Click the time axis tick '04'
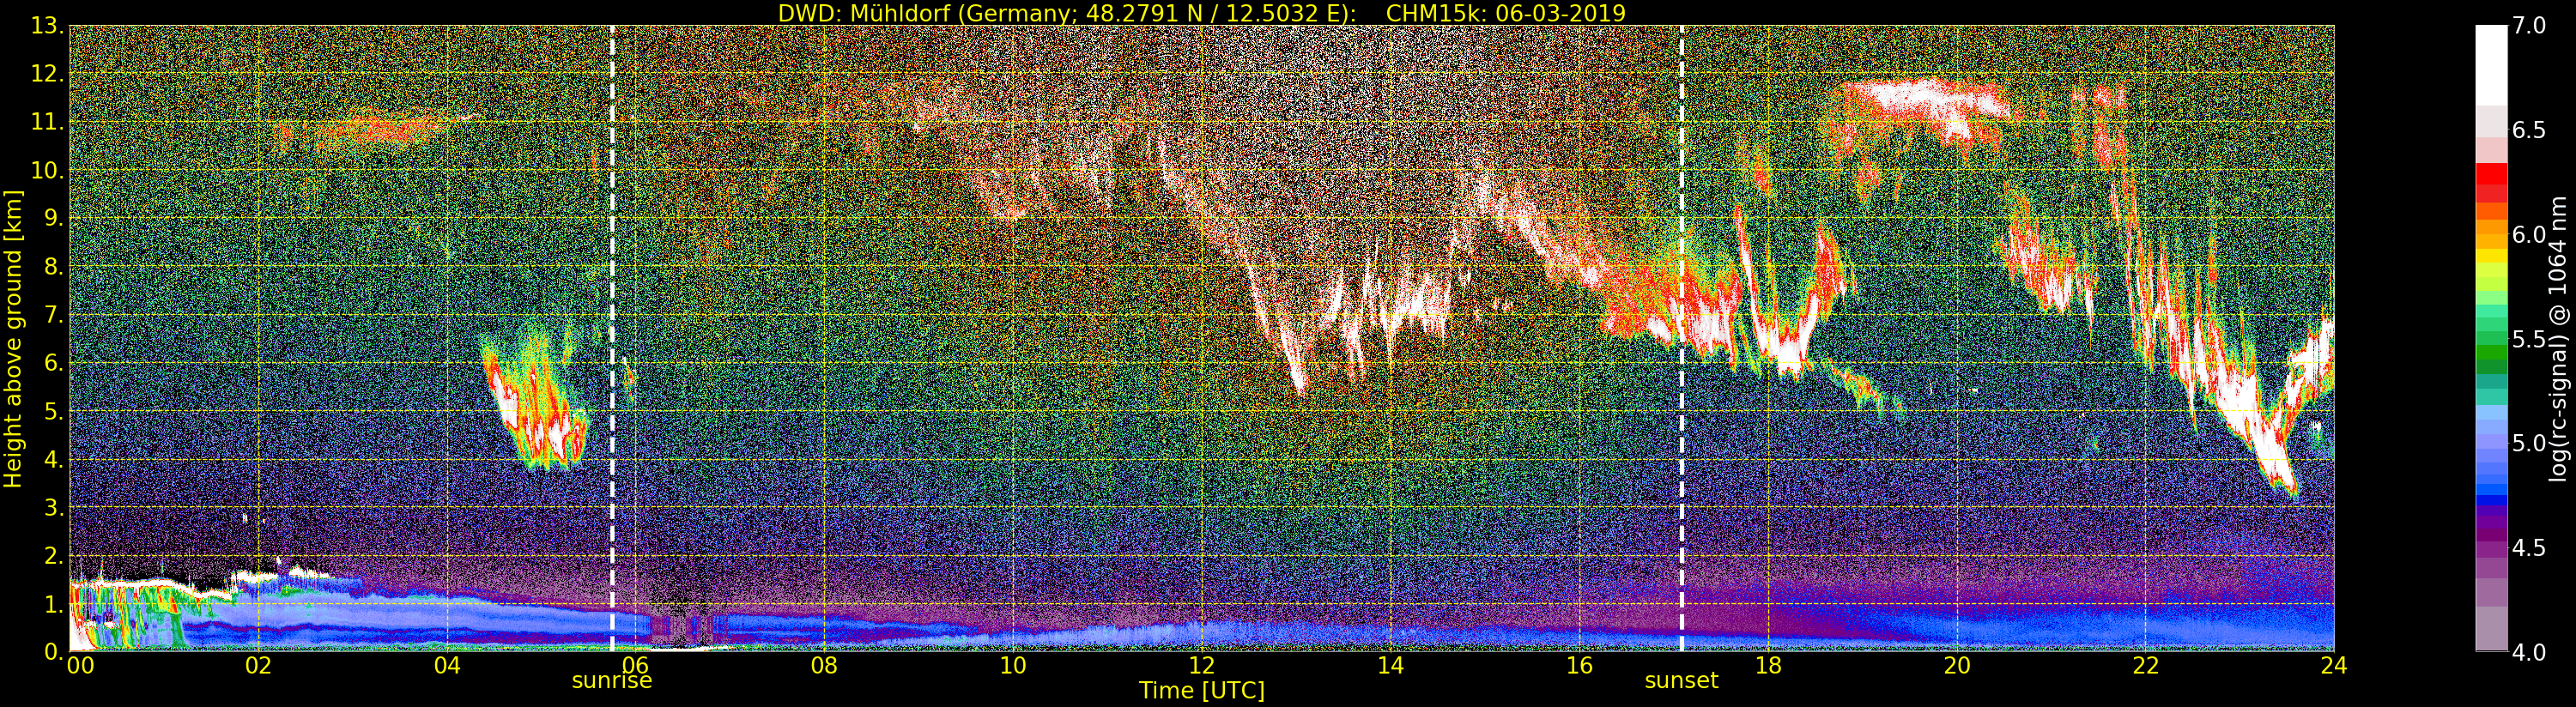The image size is (2576, 707). (x=447, y=665)
